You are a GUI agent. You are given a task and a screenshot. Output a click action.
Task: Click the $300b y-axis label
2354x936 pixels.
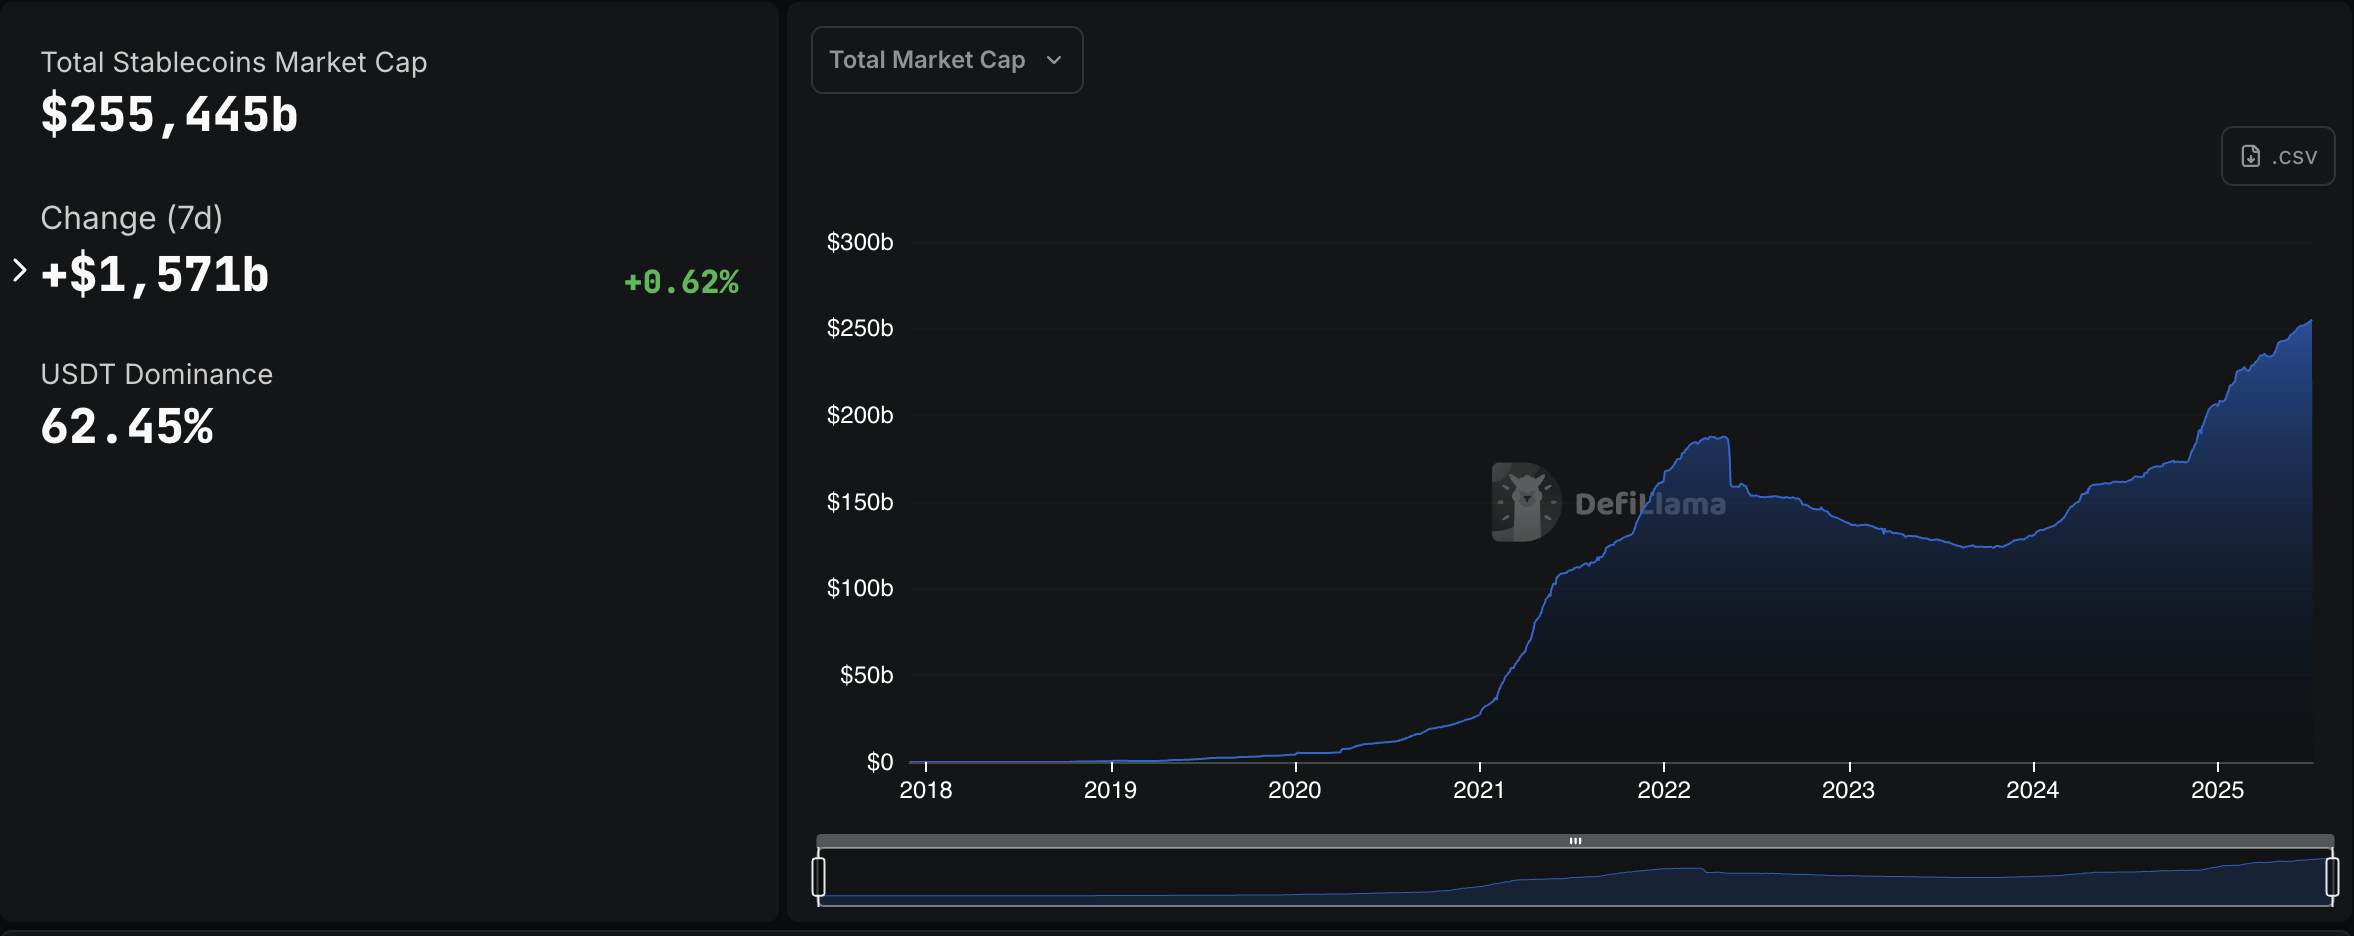860,242
